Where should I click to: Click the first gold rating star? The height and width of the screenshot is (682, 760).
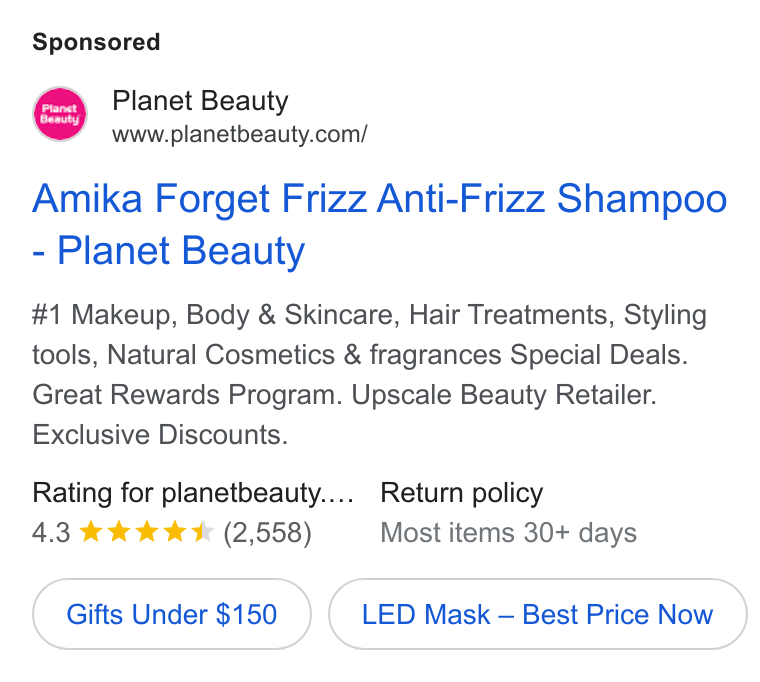[x=91, y=531]
